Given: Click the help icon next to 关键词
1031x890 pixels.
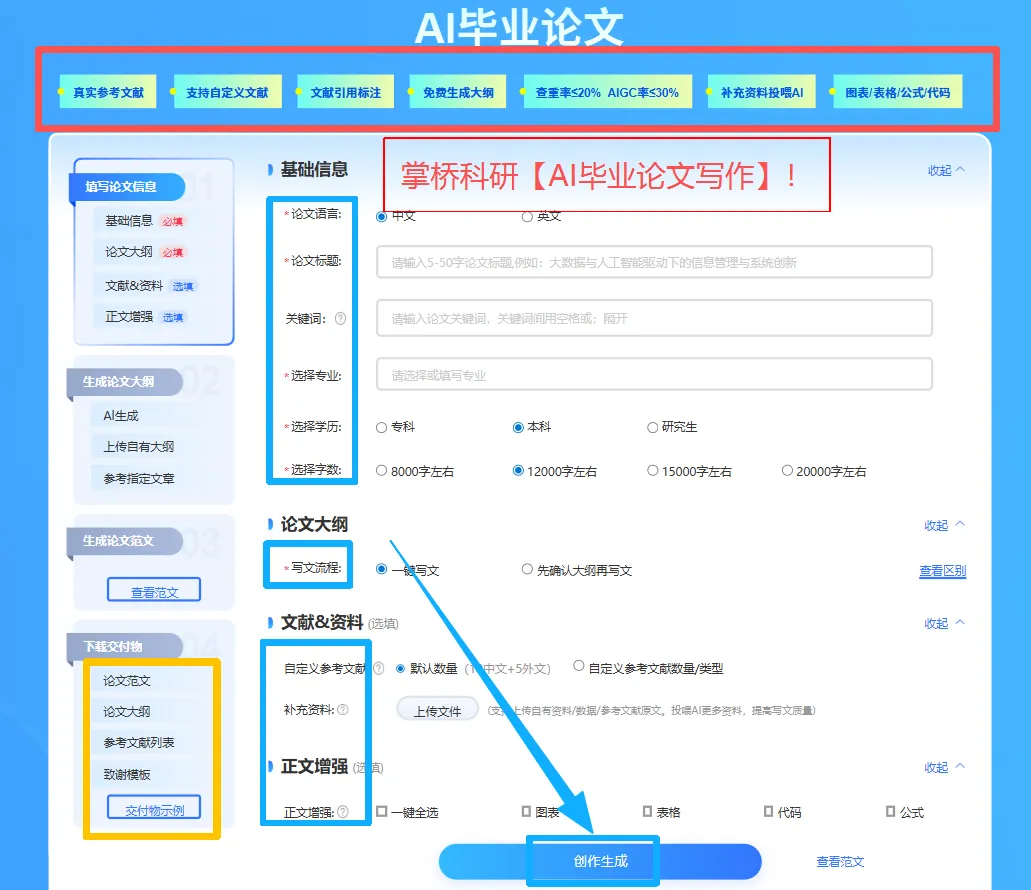Looking at the screenshot, I should [x=340, y=319].
